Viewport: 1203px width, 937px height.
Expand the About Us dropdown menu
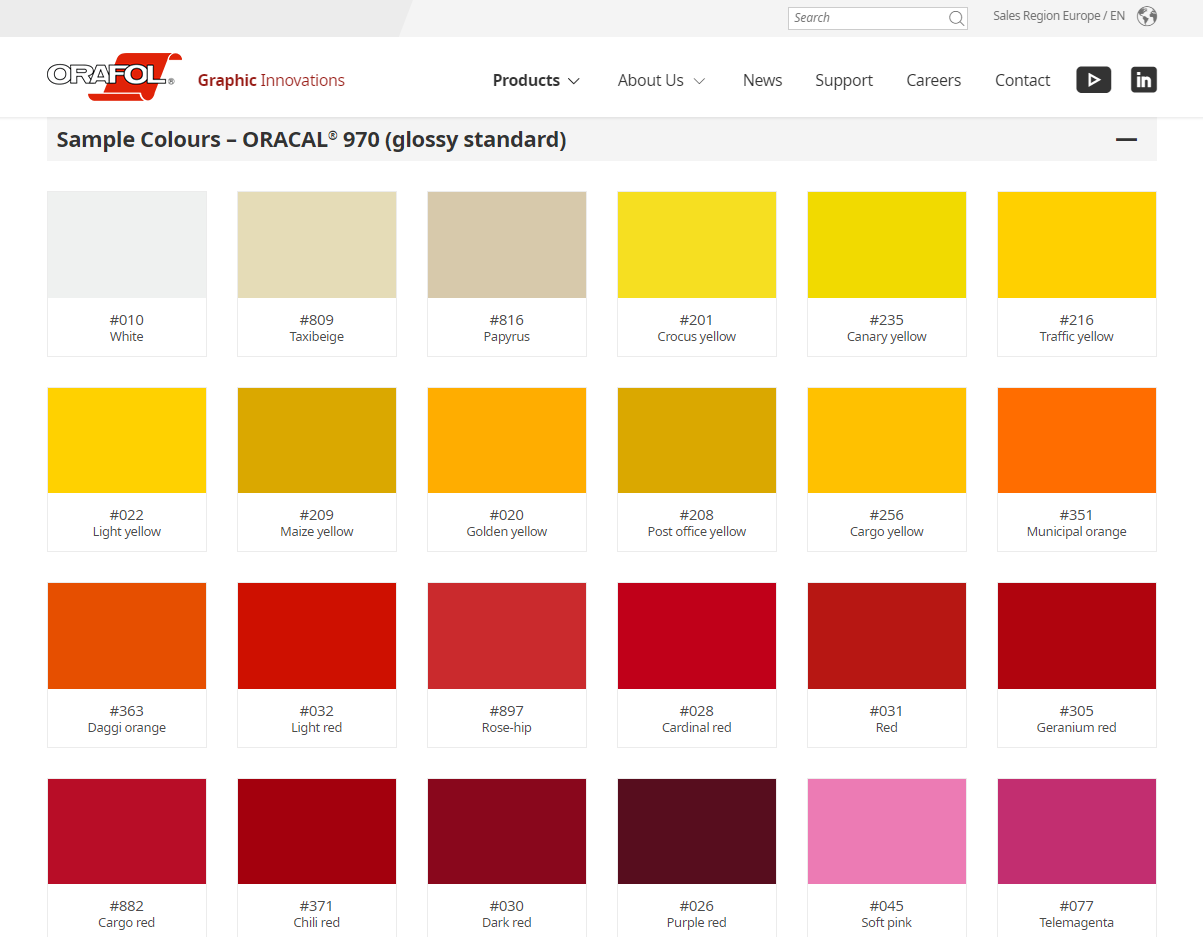pyautogui.click(x=661, y=80)
